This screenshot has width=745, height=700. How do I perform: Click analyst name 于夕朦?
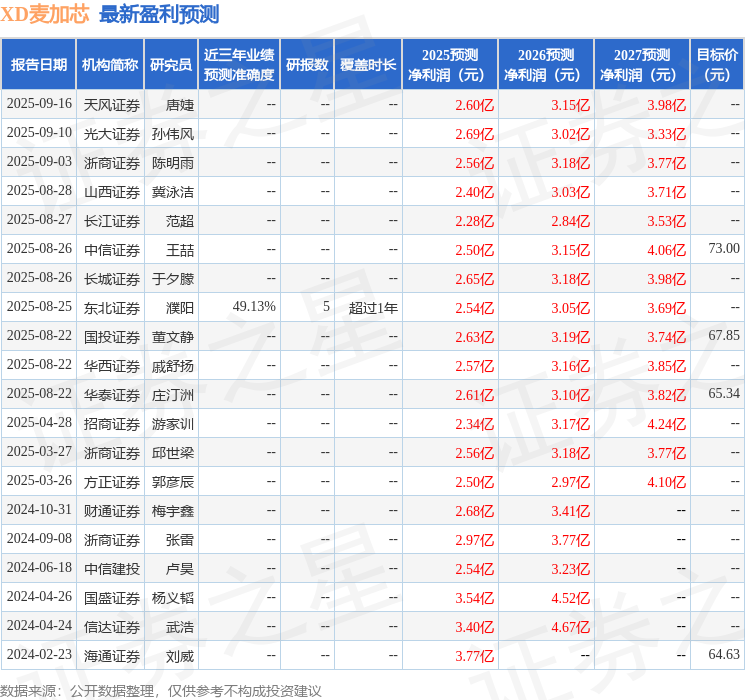(x=173, y=279)
